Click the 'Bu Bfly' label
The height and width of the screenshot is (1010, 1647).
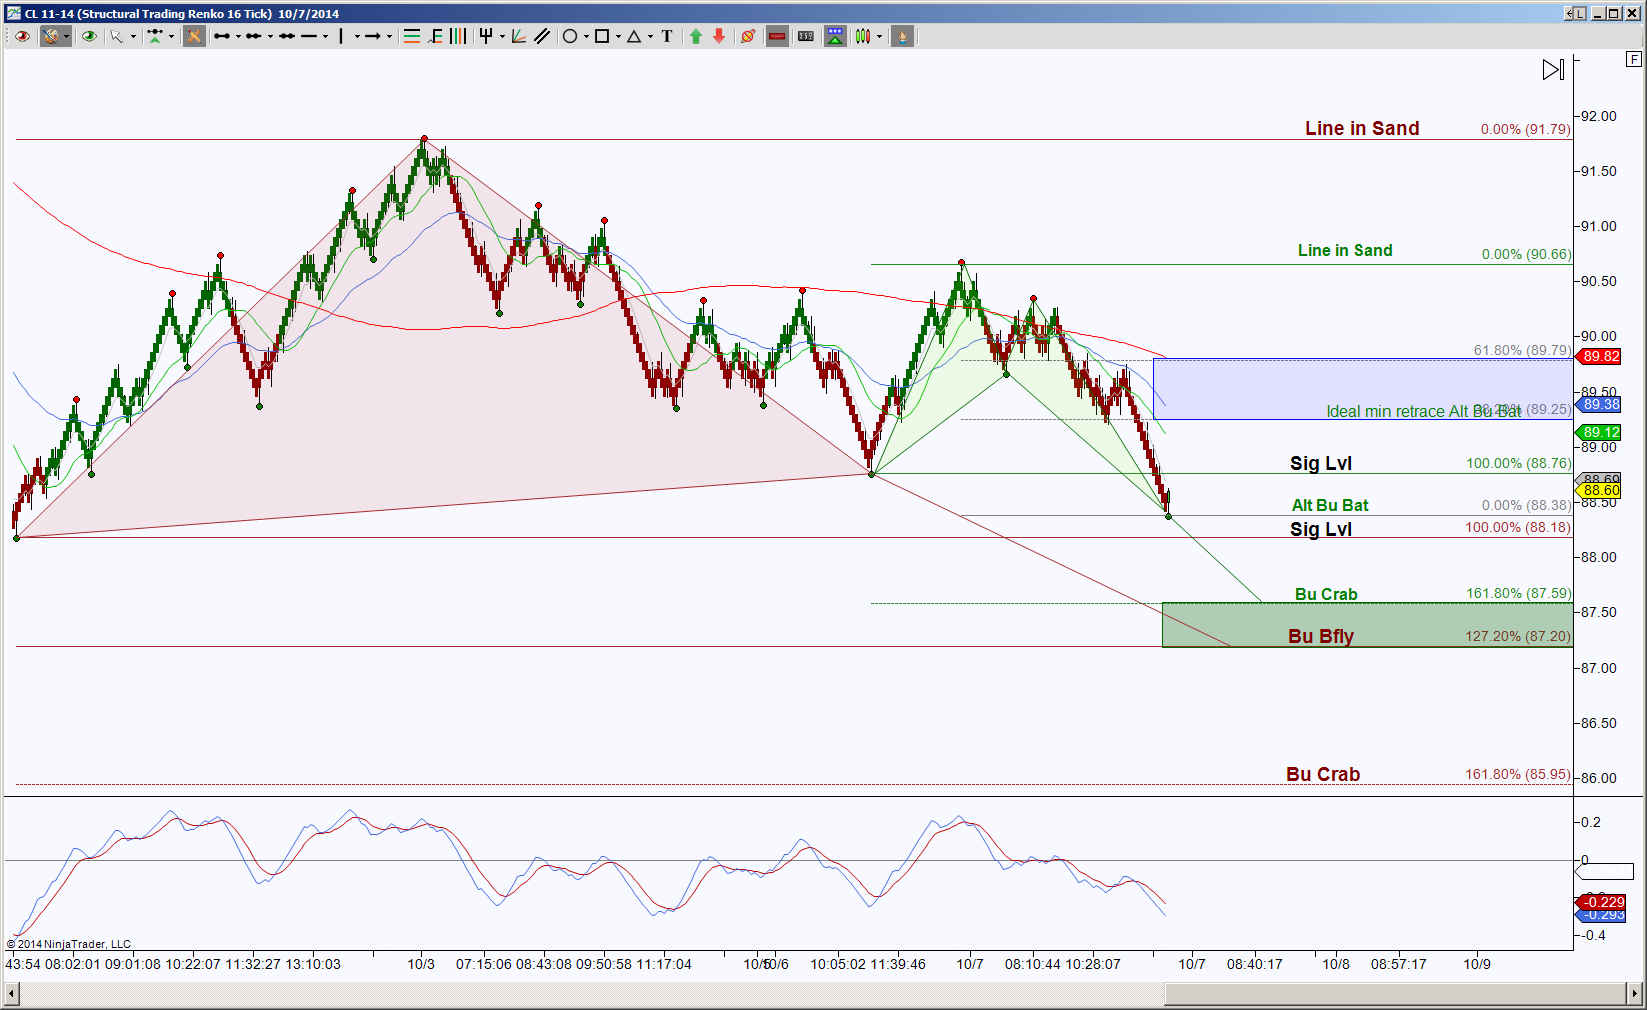(1321, 636)
